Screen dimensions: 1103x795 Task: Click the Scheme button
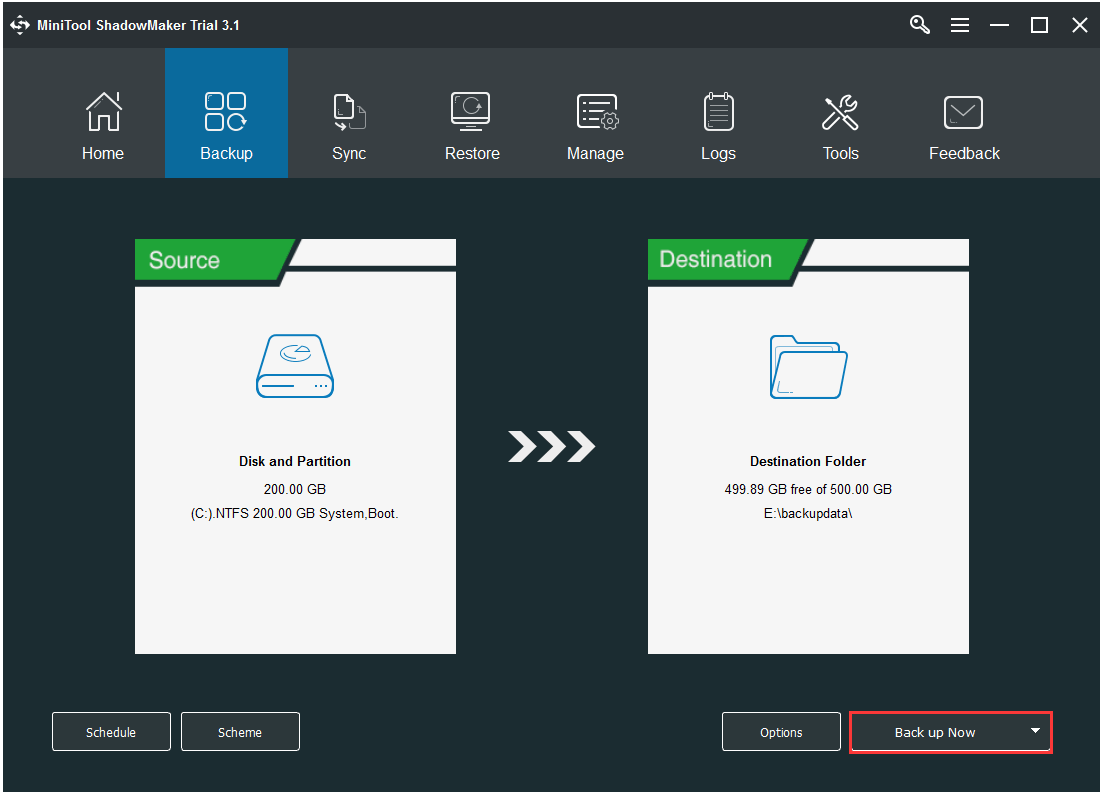(240, 732)
